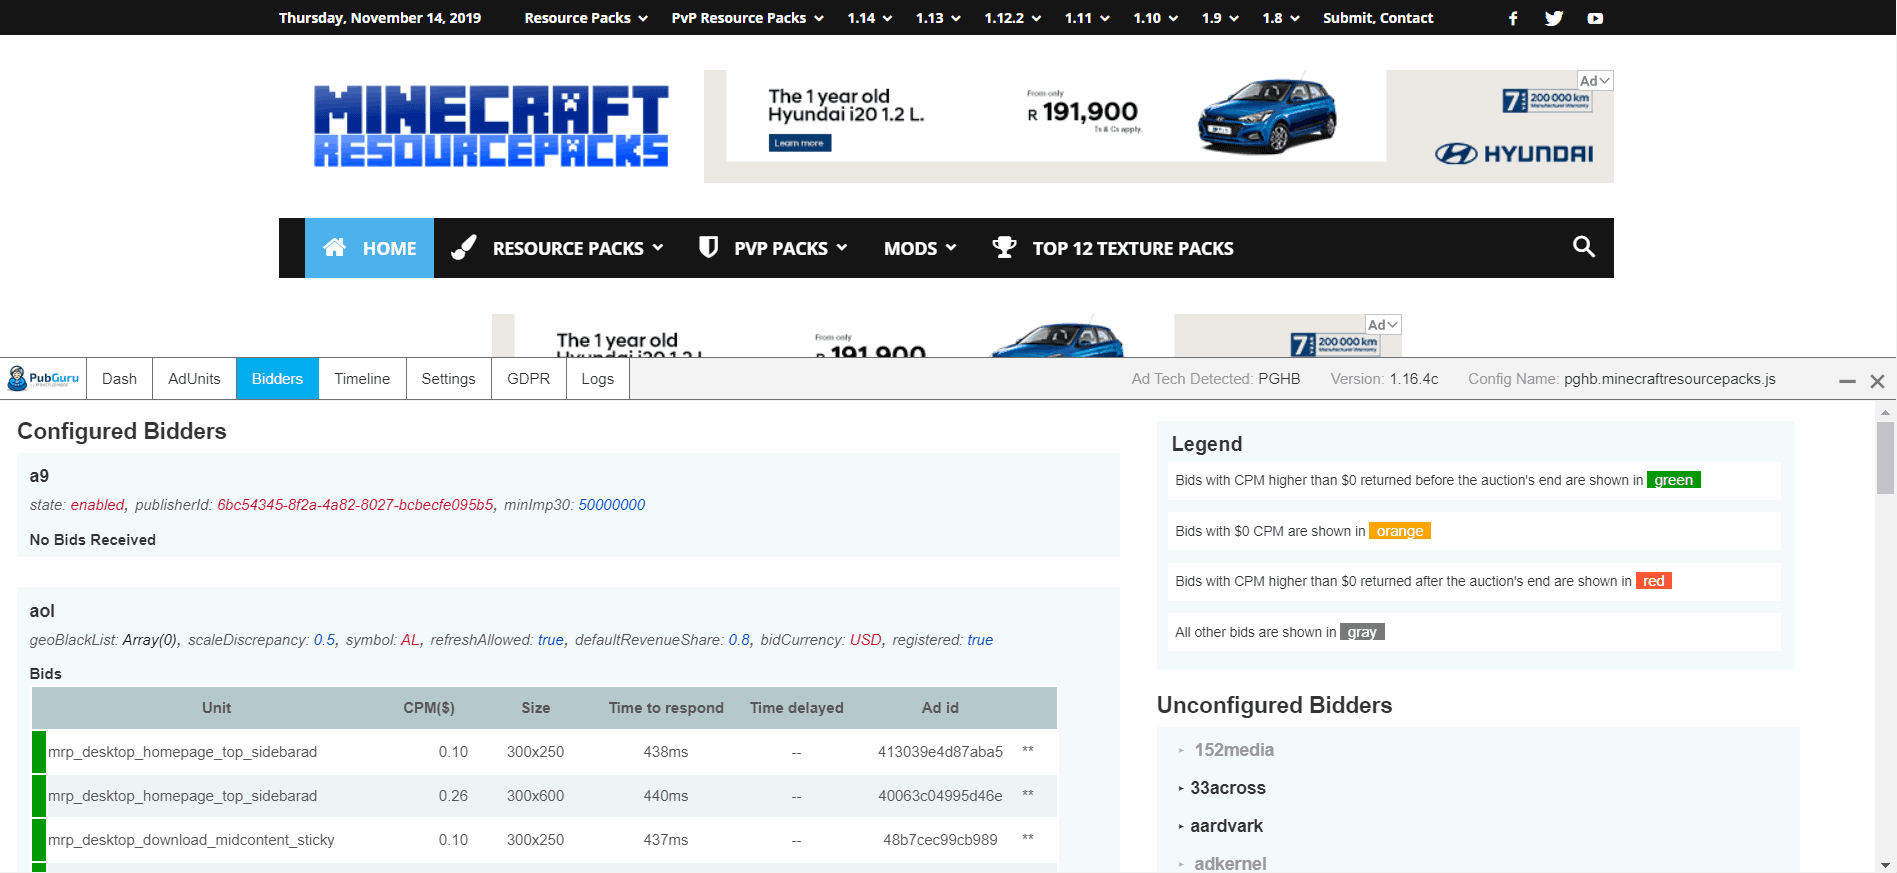Click the second banner Ad choices icon

point(1383,325)
